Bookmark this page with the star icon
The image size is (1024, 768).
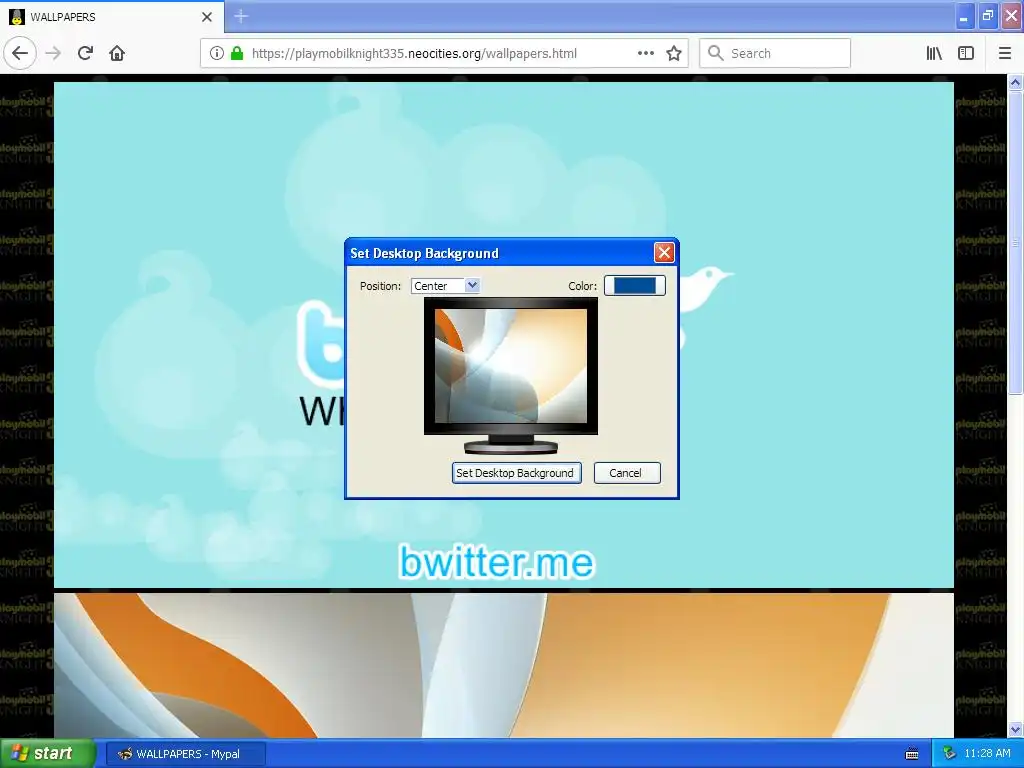(x=674, y=53)
